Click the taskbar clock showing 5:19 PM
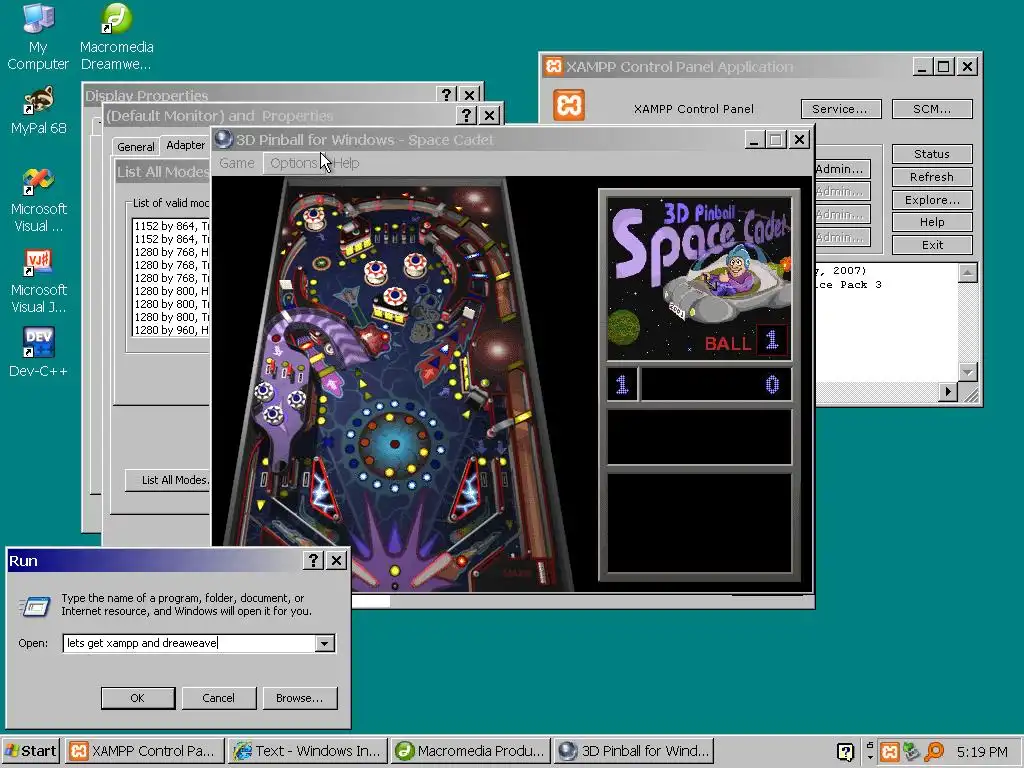This screenshot has height=768, width=1024. pyautogui.click(x=982, y=752)
